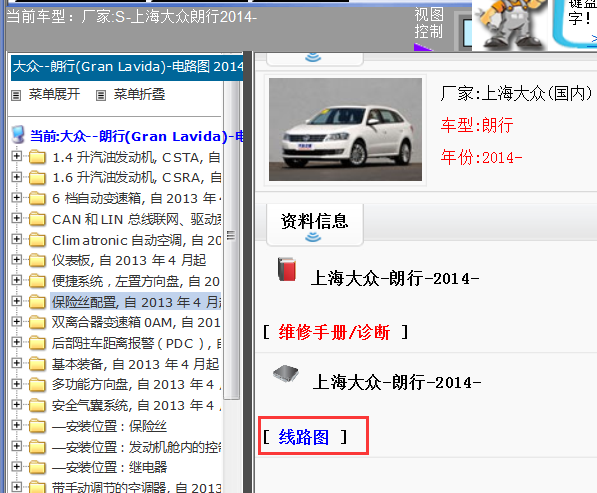This screenshot has height=493, width=597.
Task: Open the 线路图 link
Action: (303, 437)
